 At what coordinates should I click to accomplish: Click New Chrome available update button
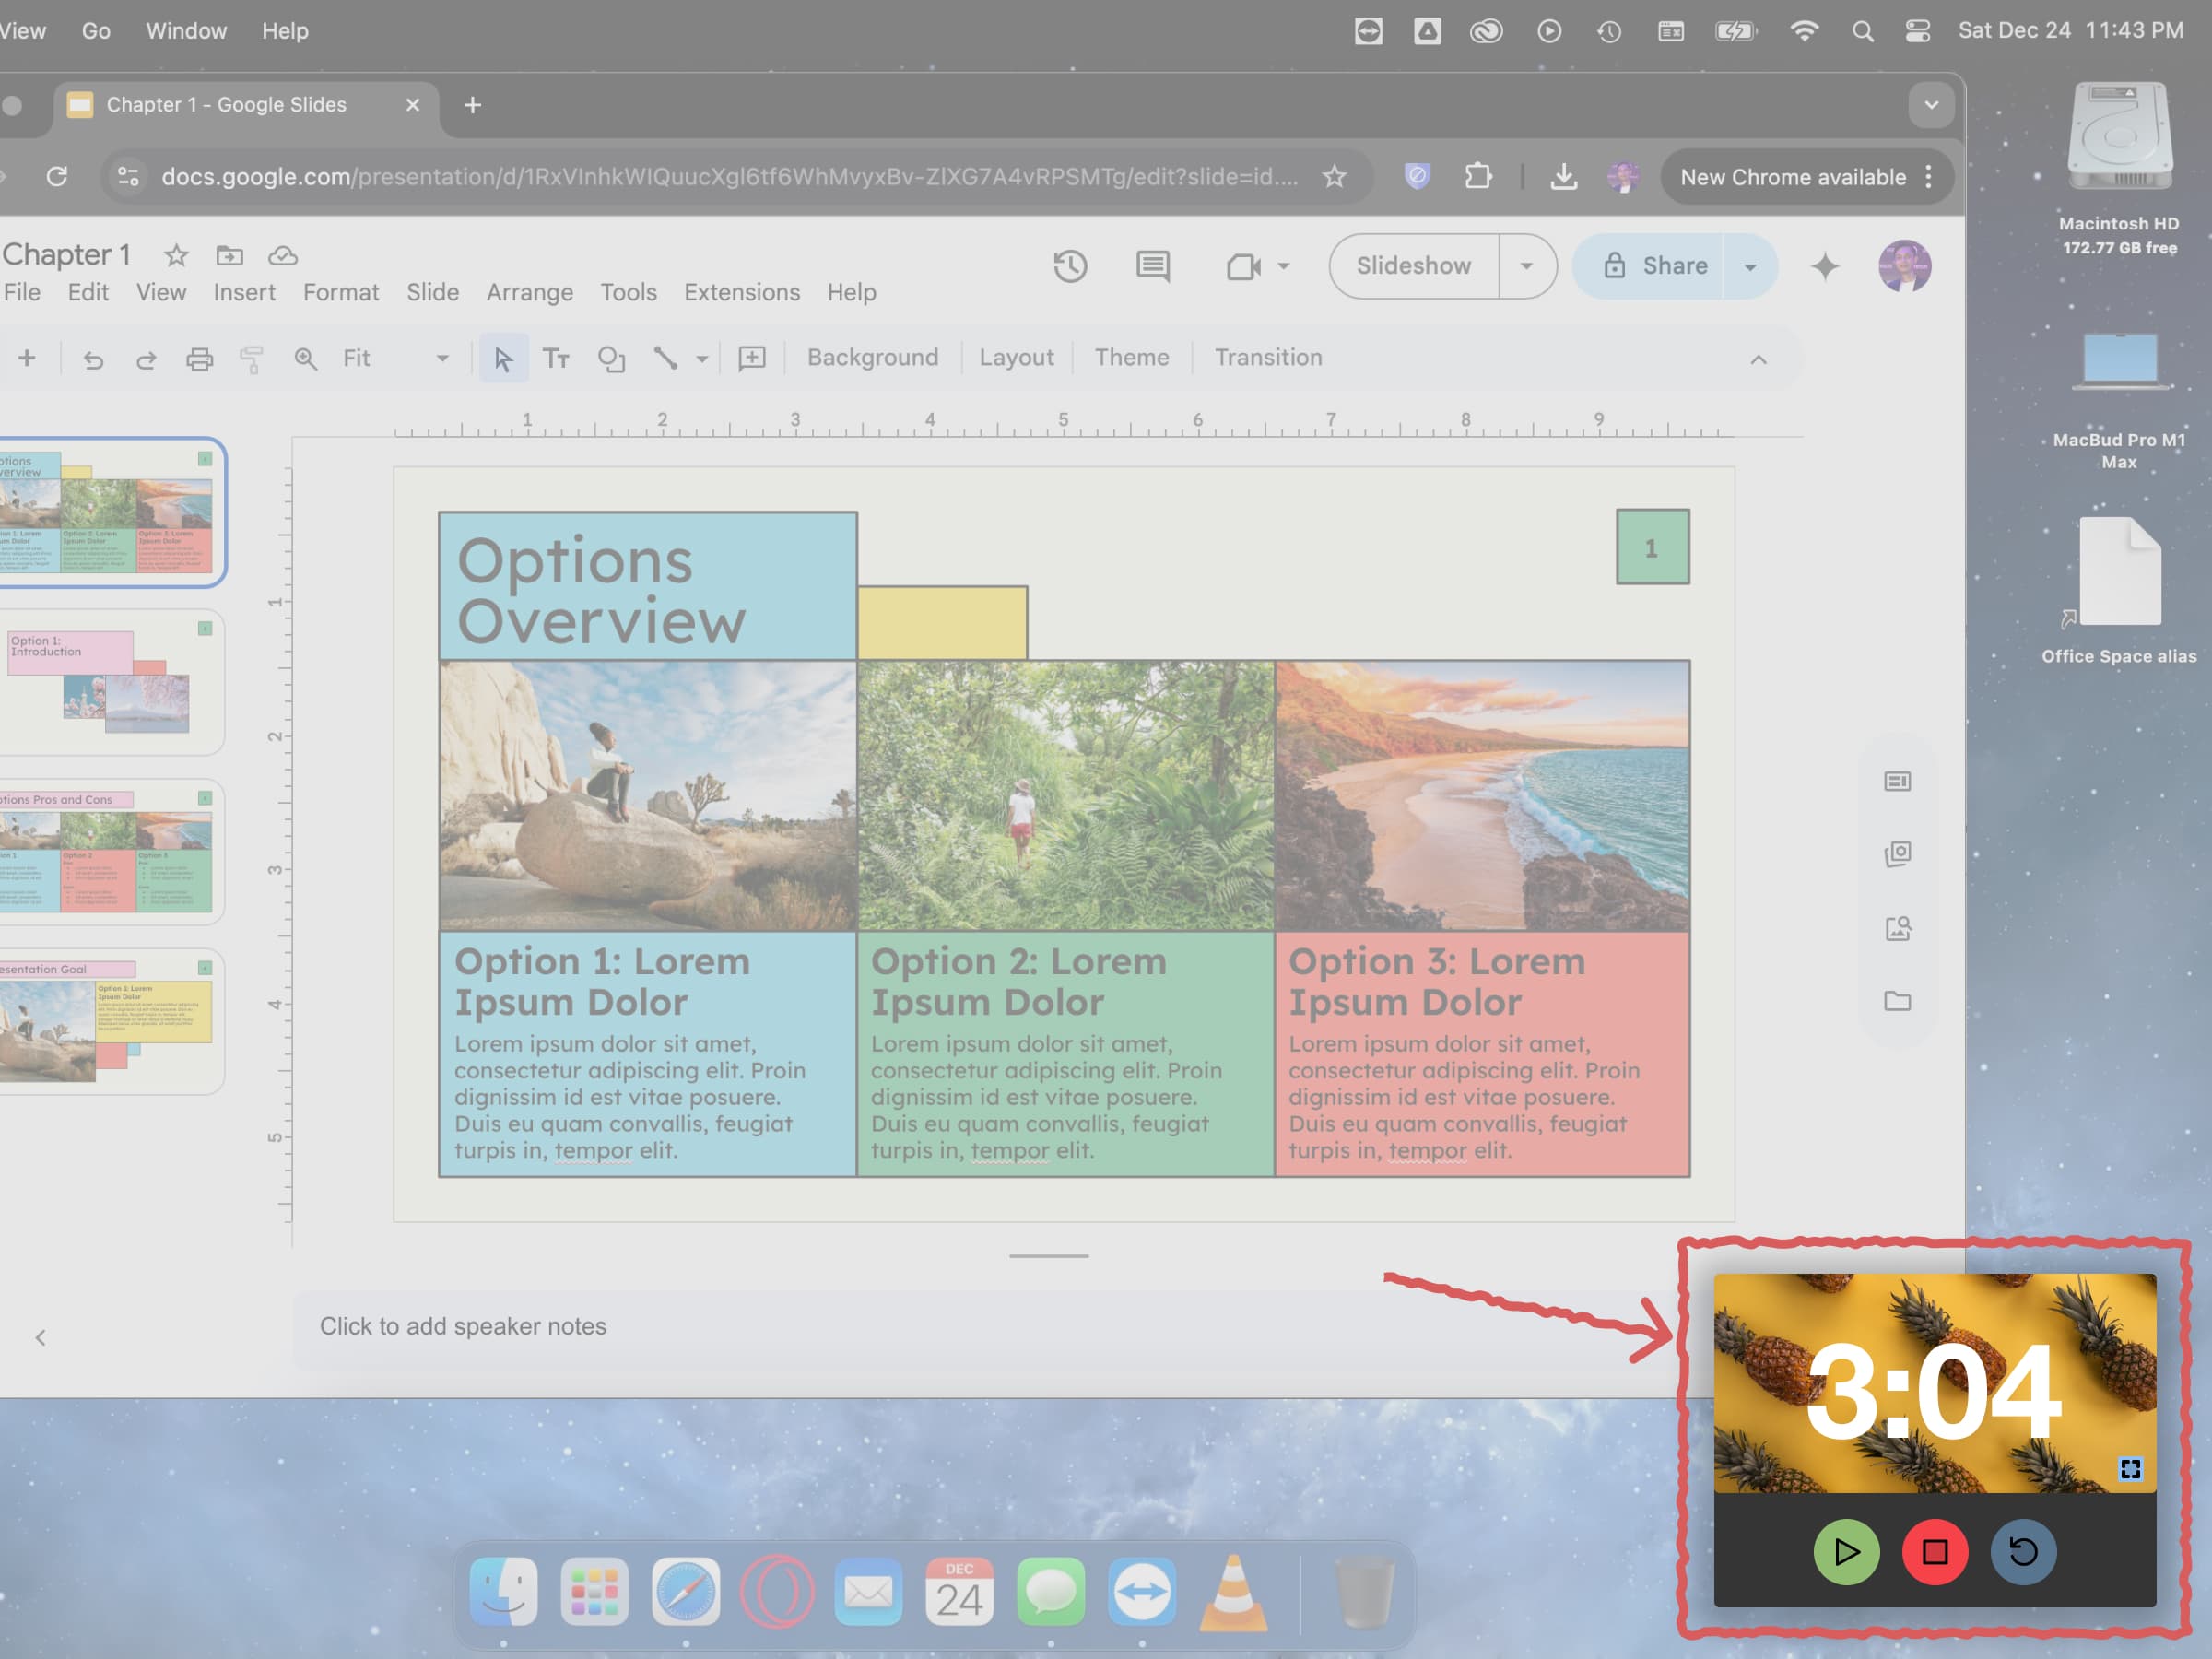[x=1806, y=177]
